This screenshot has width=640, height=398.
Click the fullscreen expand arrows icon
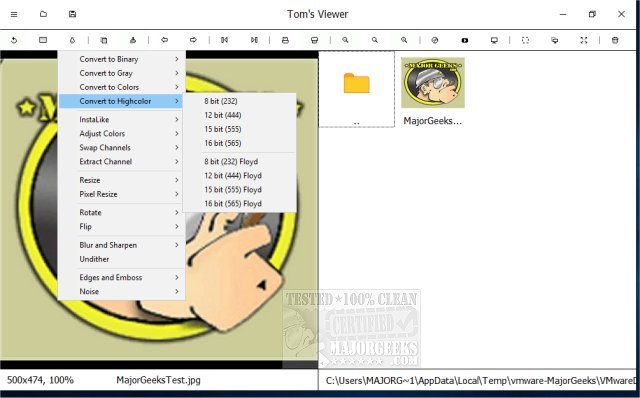[x=584, y=40]
